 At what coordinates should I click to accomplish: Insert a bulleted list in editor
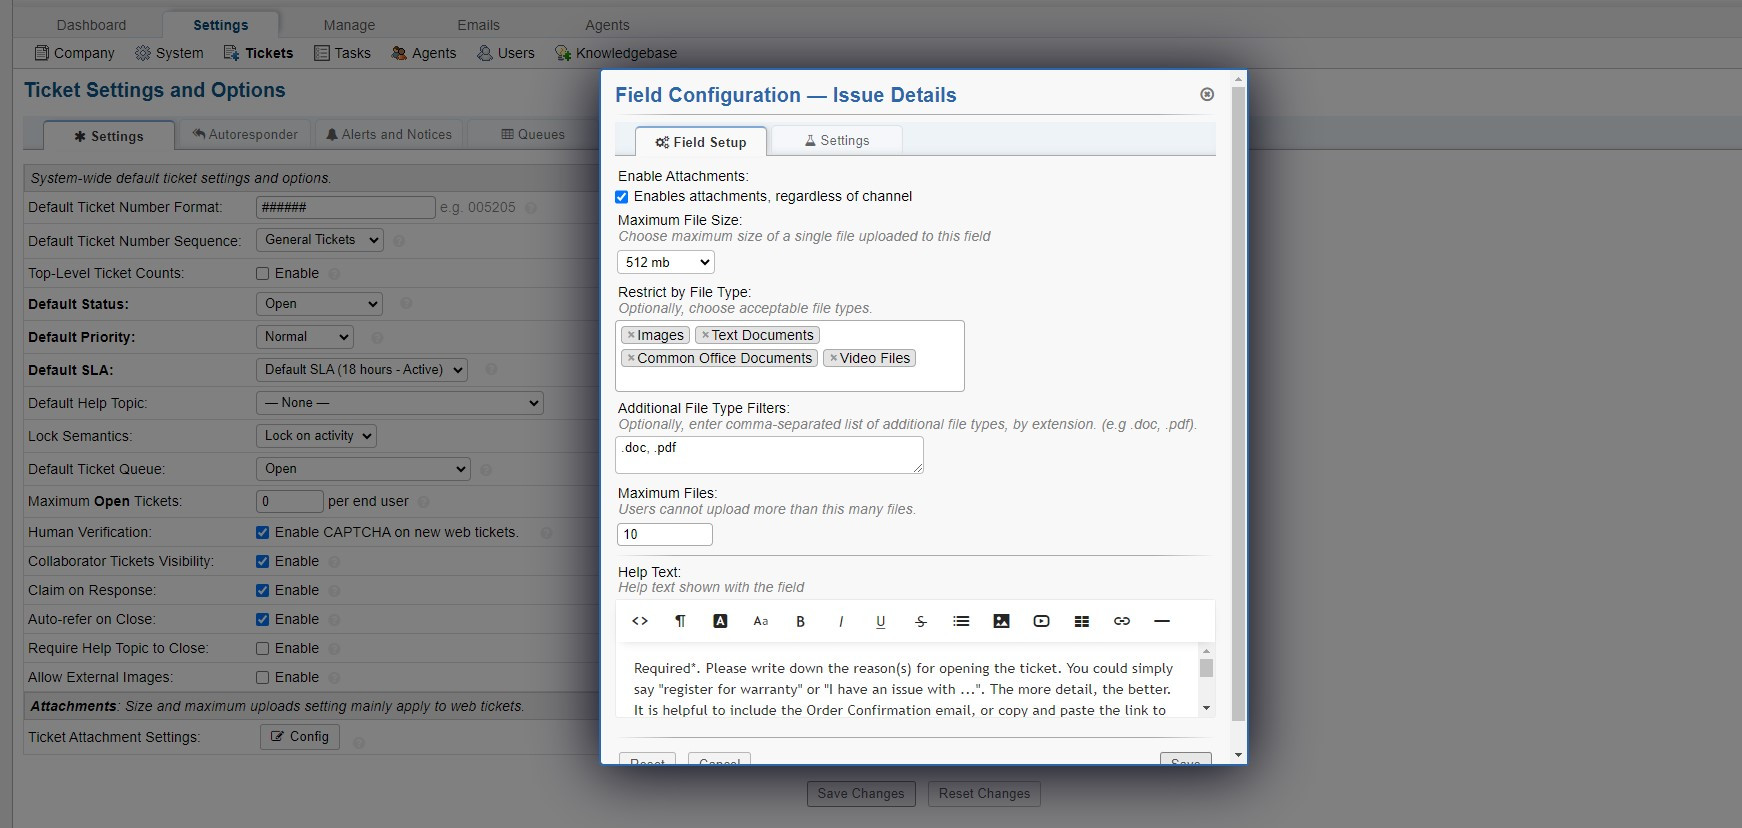(961, 621)
